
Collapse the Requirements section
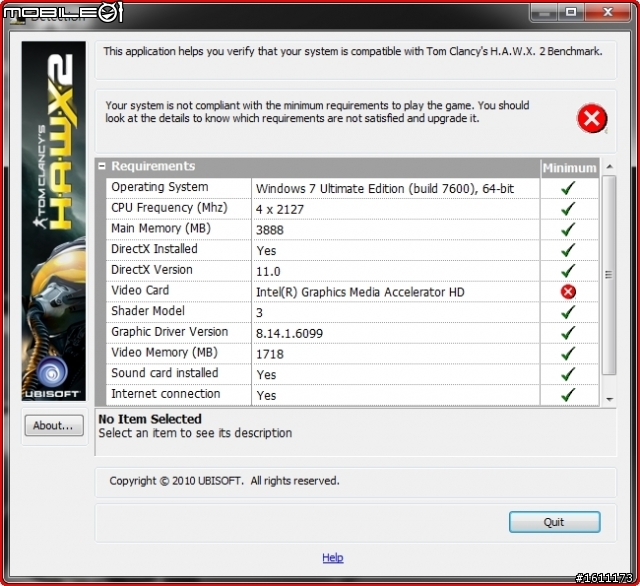click(x=102, y=166)
